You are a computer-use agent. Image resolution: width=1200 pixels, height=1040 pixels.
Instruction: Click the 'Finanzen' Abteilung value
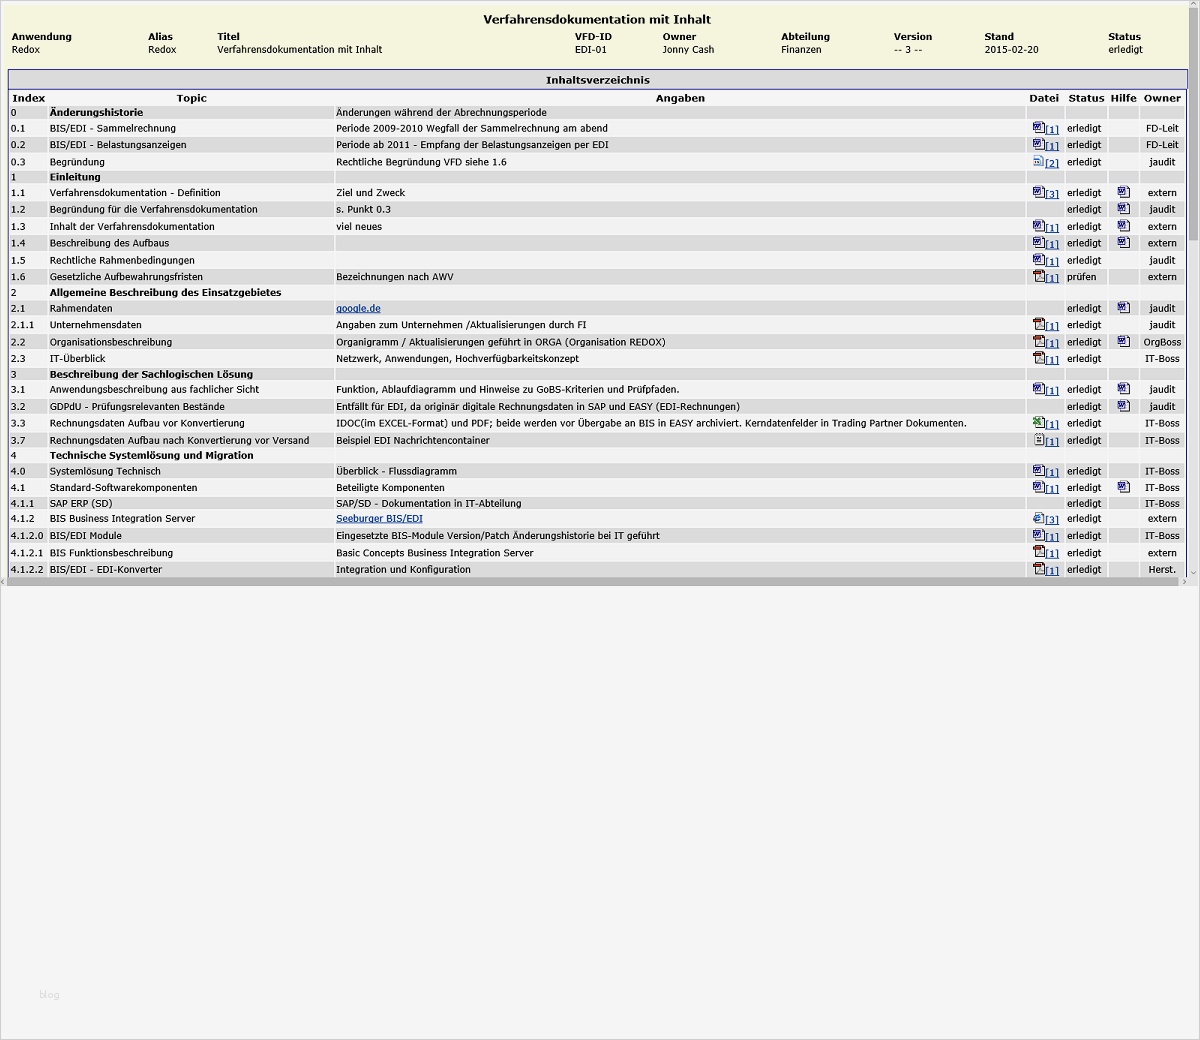801,49
